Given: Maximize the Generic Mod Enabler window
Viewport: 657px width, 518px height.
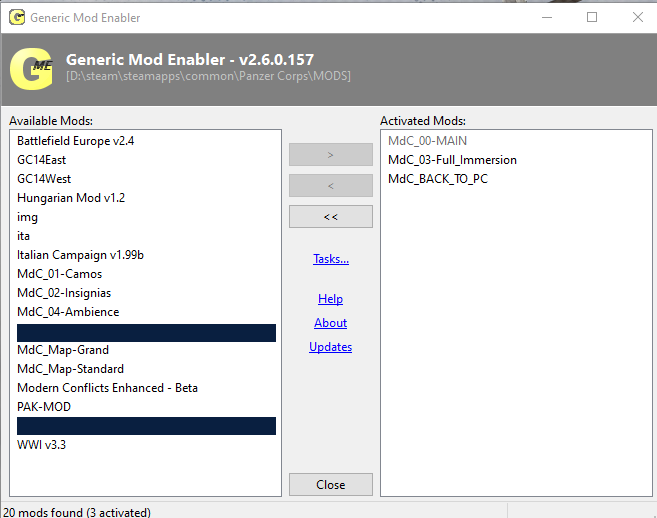Looking at the screenshot, I should tap(592, 18).
